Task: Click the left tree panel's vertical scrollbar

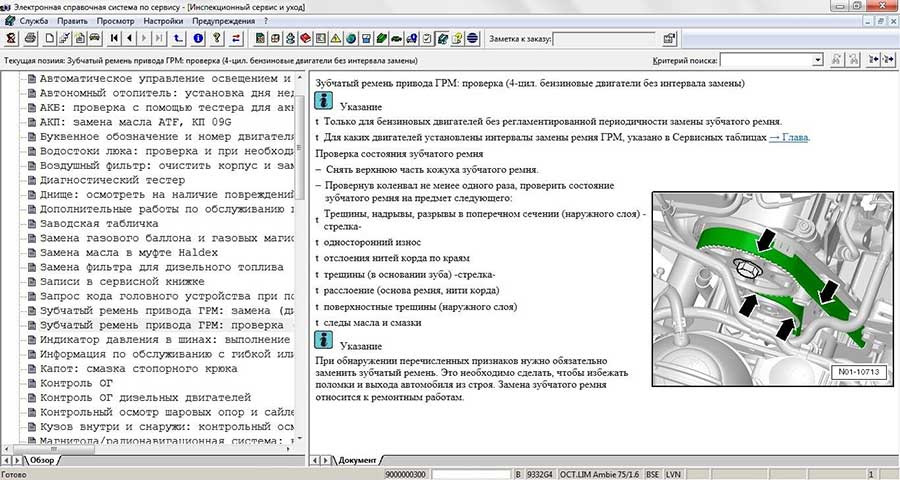Action: coord(300,258)
